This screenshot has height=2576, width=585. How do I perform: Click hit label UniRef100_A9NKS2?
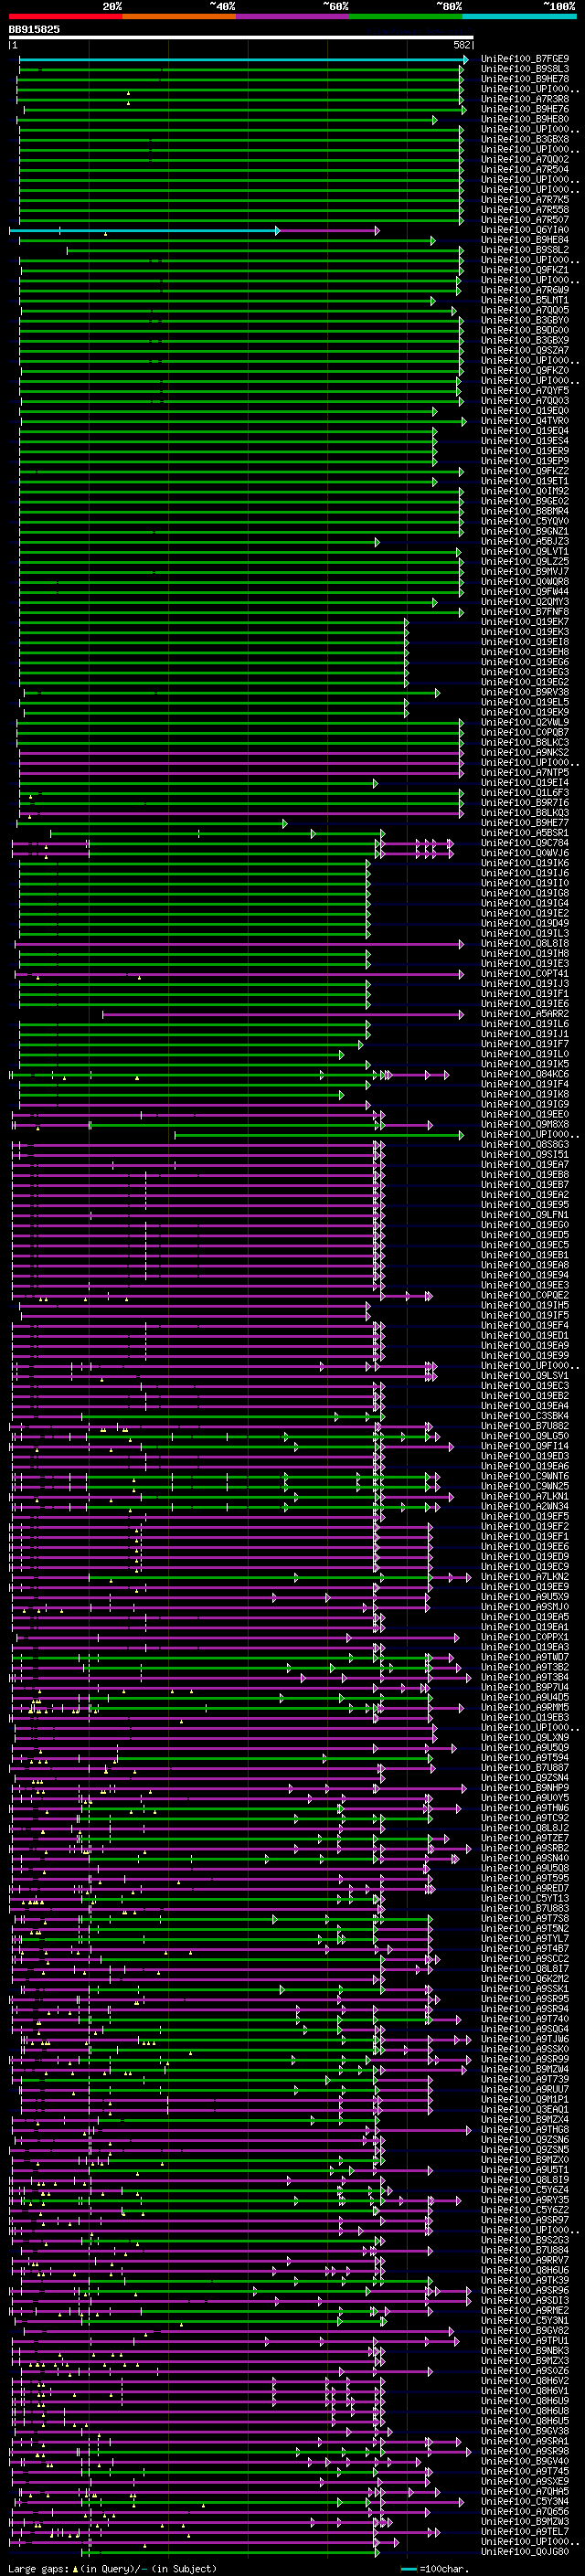click(x=525, y=752)
